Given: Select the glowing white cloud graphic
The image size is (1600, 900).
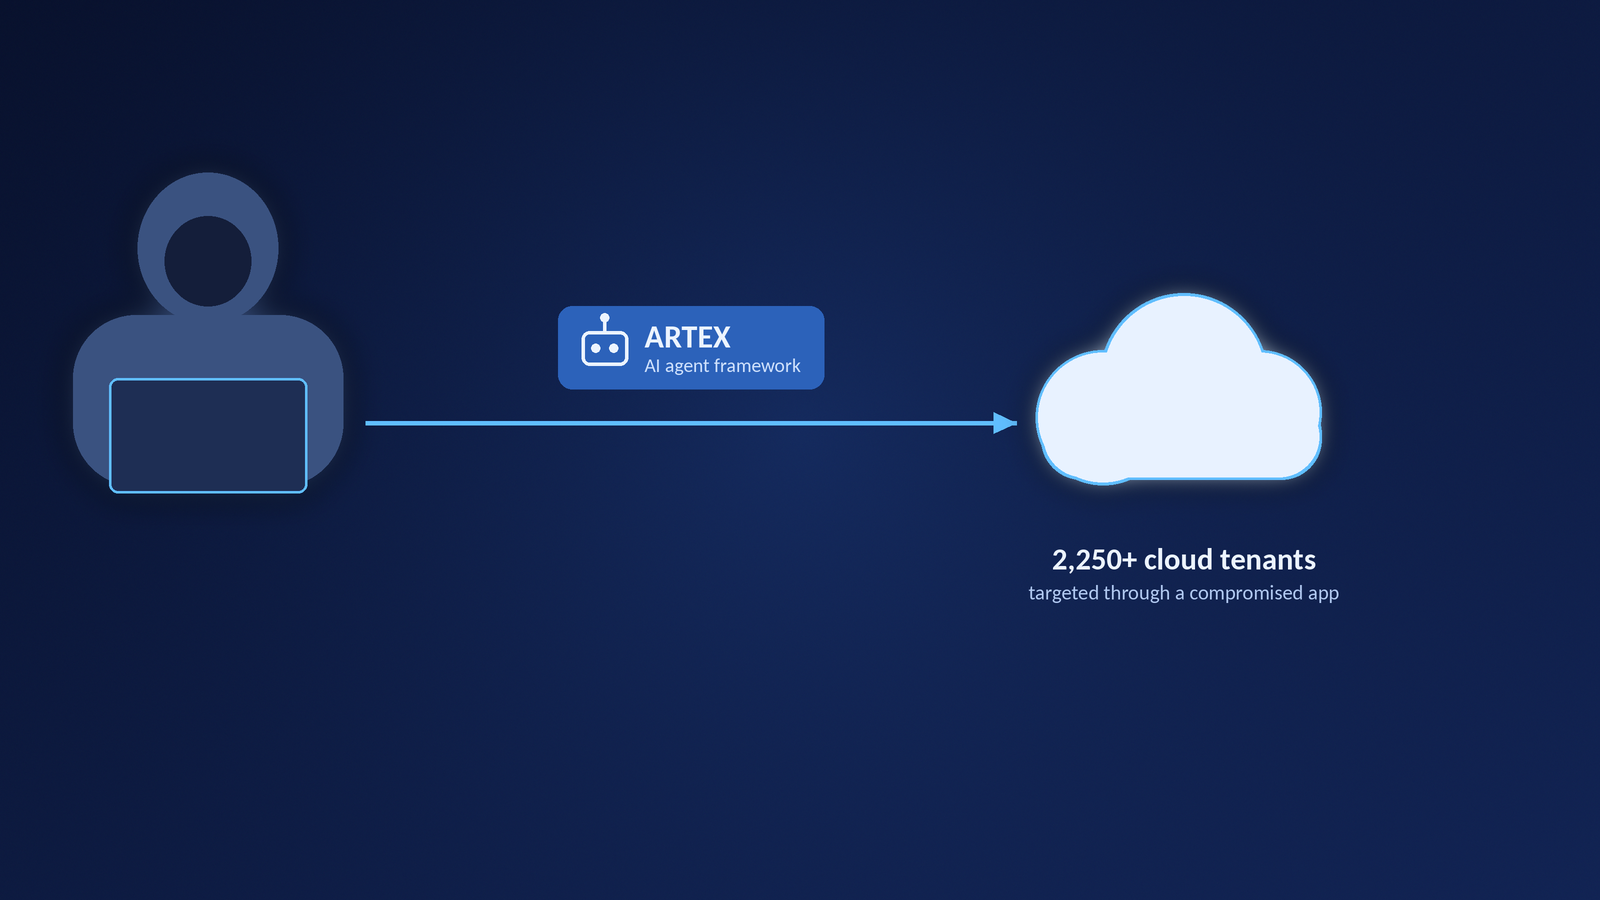Looking at the screenshot, I should click(x=1179, y=389).
